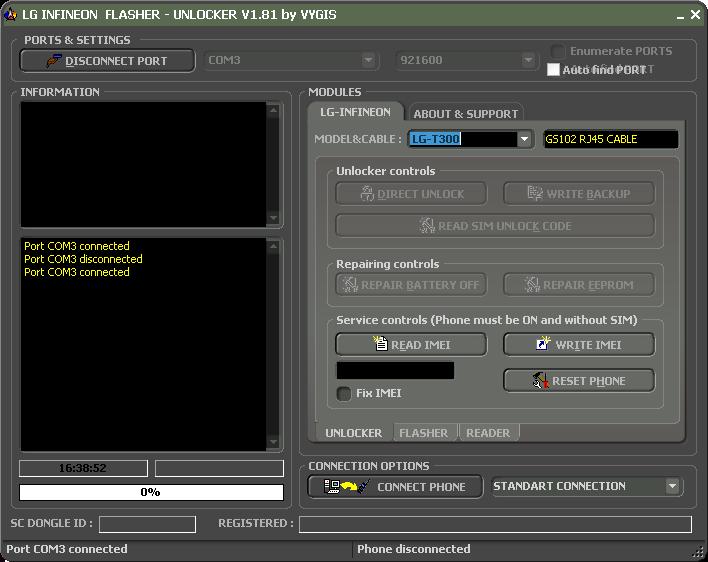This screenshot has height=562, width=708.
Task: Click the REPAIR EEPROM button
Action: [x=579, y=284]
